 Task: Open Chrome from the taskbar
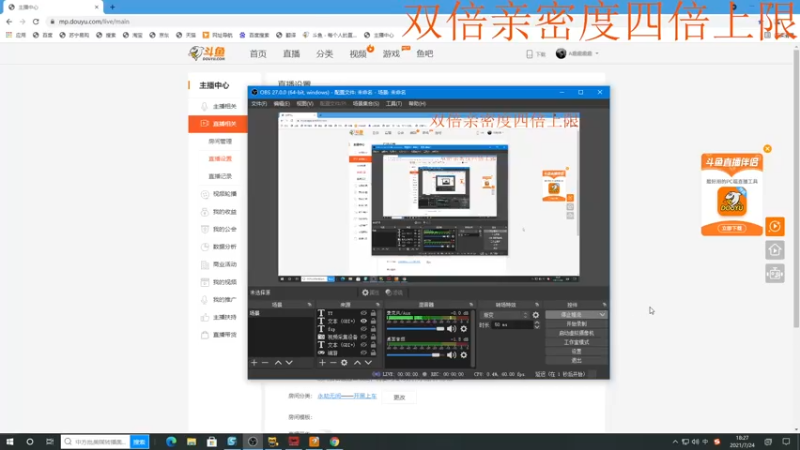334,441
